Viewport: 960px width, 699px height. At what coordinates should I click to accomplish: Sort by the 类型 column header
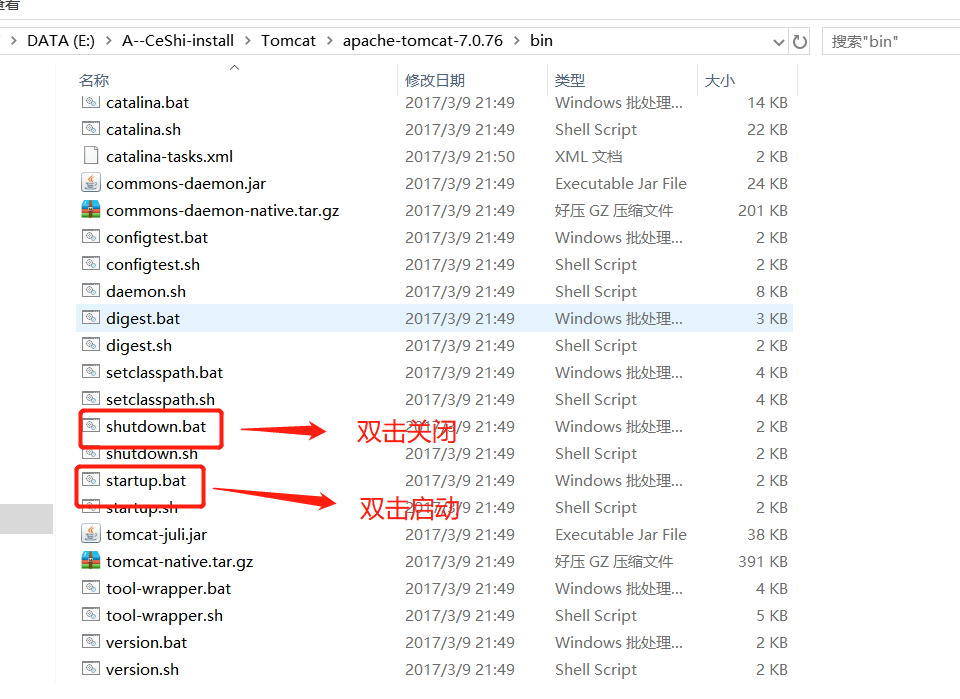569,80
